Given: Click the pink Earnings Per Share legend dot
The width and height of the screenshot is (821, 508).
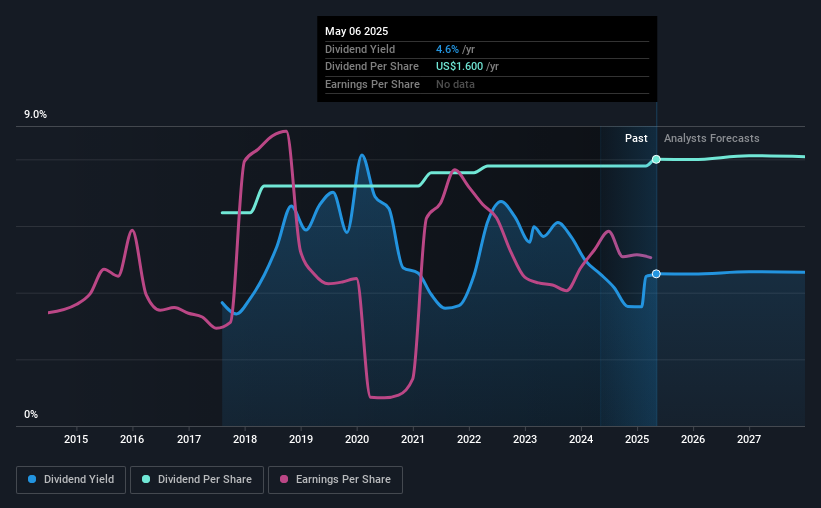Looking at the screenshot, I should [284, 479].
